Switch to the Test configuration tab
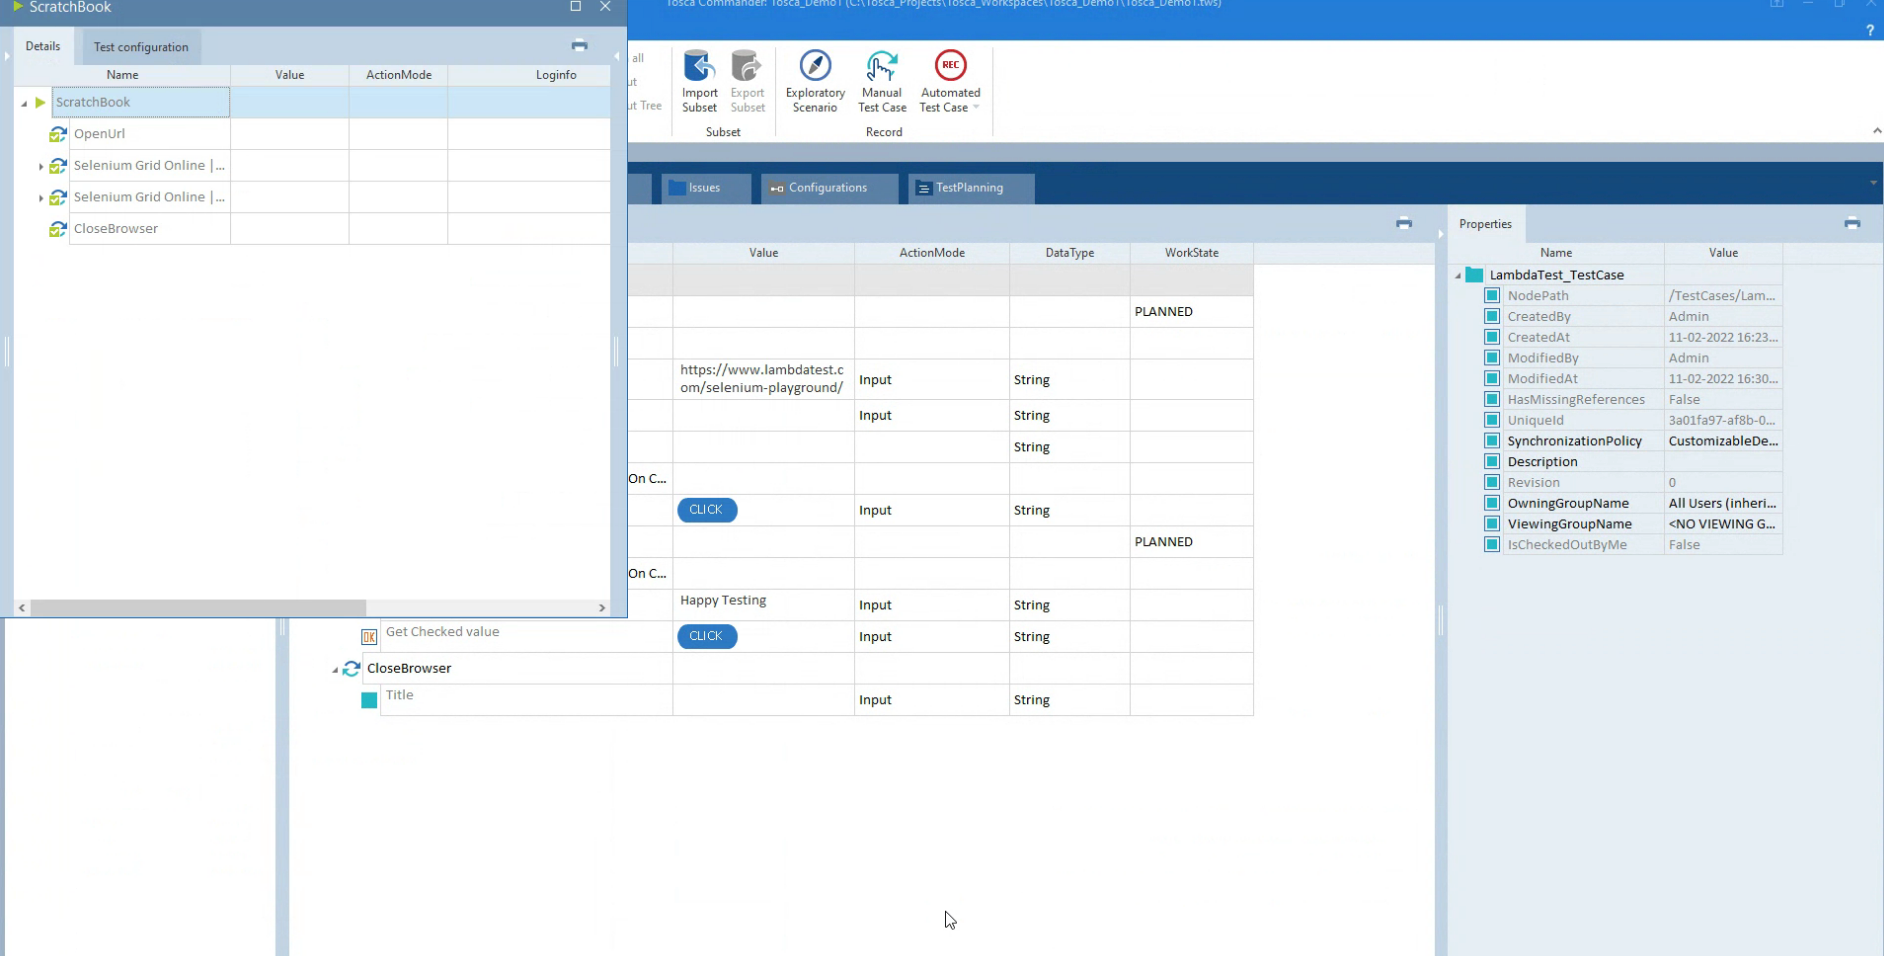 pos(140,47)
